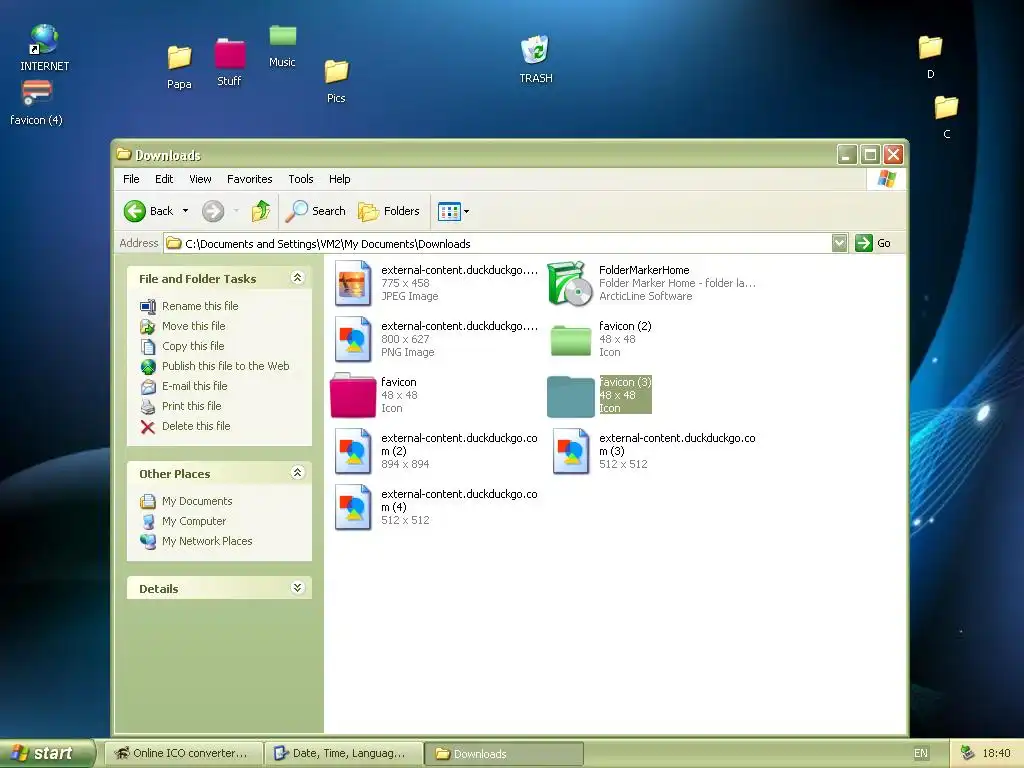
Task: Open the Favorites menu
Action: pyautogui.click(x=249, y=179)
